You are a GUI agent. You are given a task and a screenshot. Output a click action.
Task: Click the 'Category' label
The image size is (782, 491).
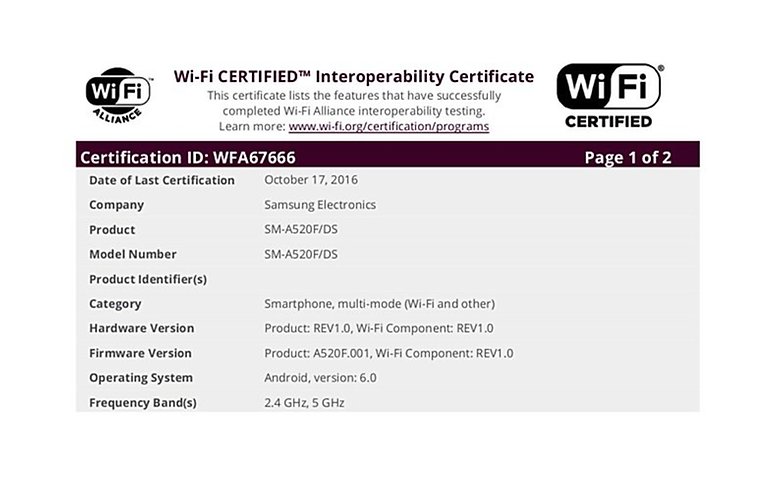coord(115,304)
